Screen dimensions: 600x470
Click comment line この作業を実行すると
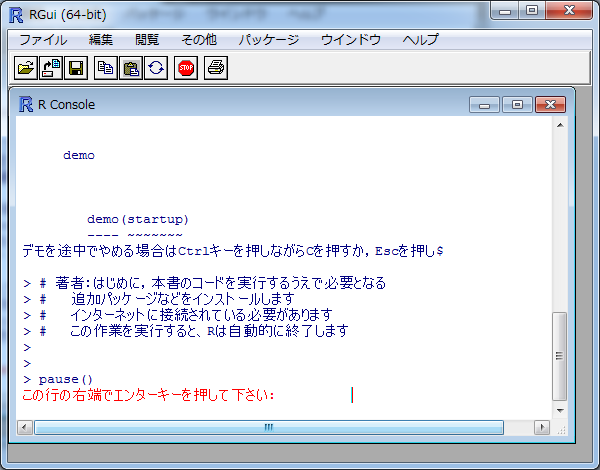point(186,331)
